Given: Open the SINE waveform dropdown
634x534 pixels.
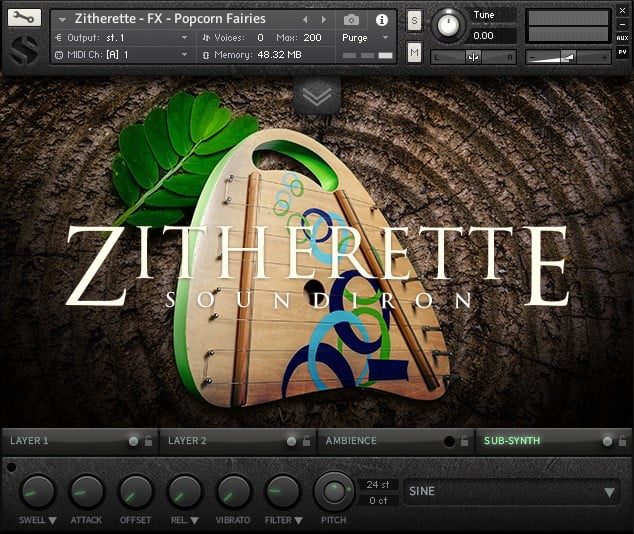Looking at the screenshot, I should (x=511, y=492).
